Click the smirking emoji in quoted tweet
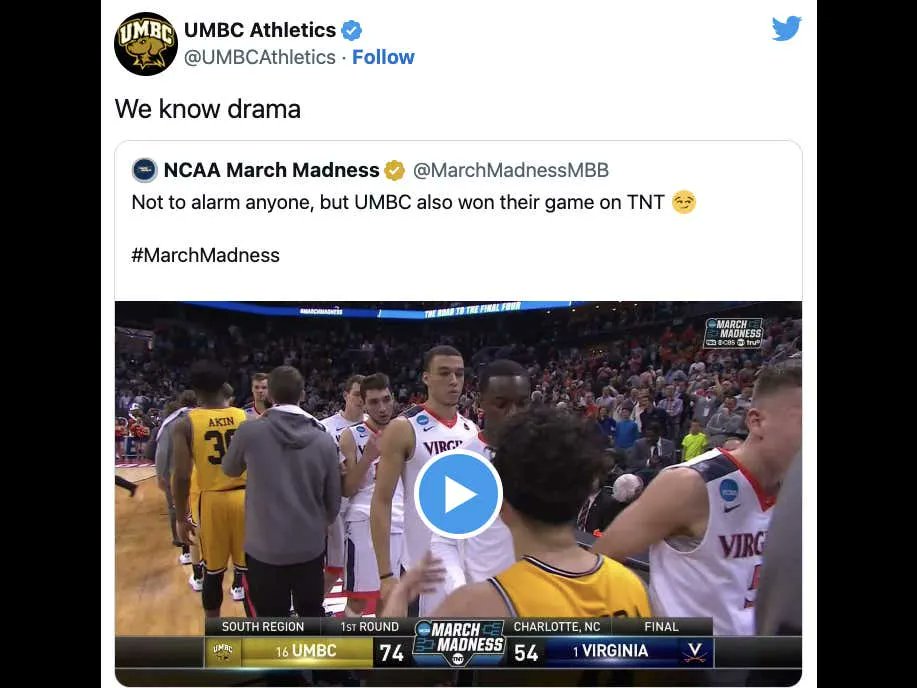The width and height of the screenshot is (917, 688). click(684, 202)
